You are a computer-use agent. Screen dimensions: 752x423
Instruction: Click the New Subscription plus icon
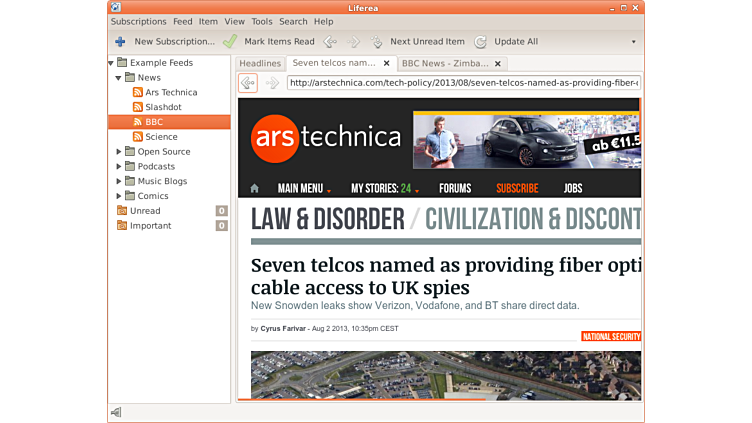coord(120,42)
